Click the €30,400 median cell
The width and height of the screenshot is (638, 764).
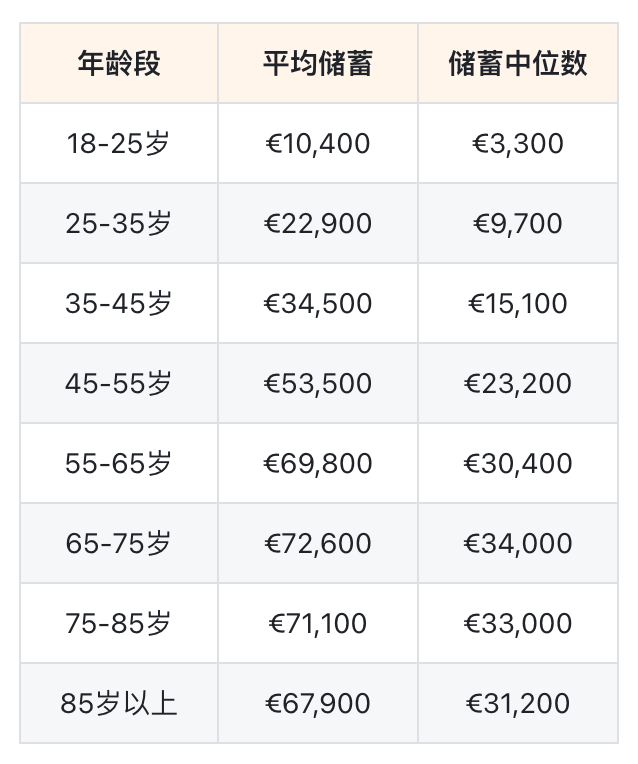click(517, 464)
